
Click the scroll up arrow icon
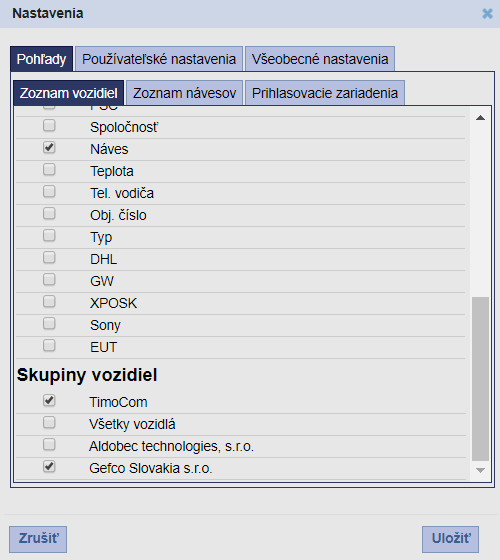(480, 118)
